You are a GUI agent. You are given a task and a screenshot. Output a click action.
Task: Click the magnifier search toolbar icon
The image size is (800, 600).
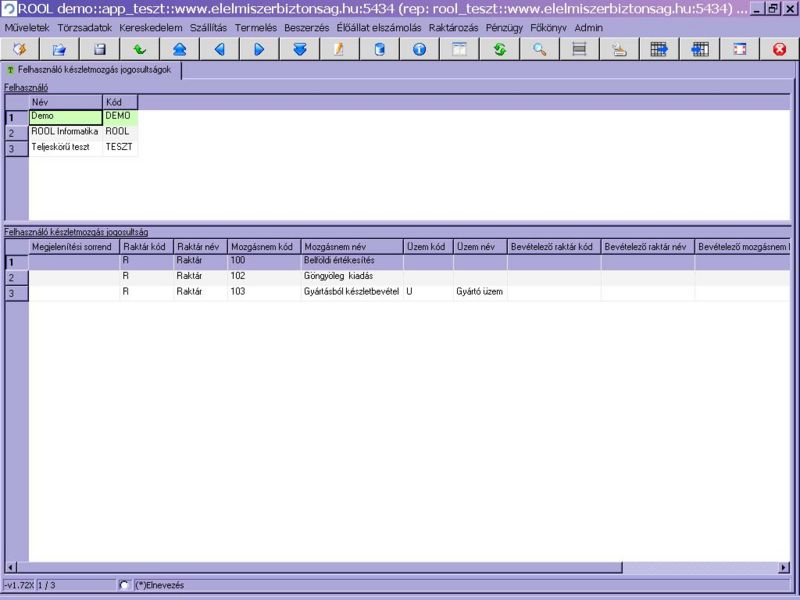(x=539, y=49)
